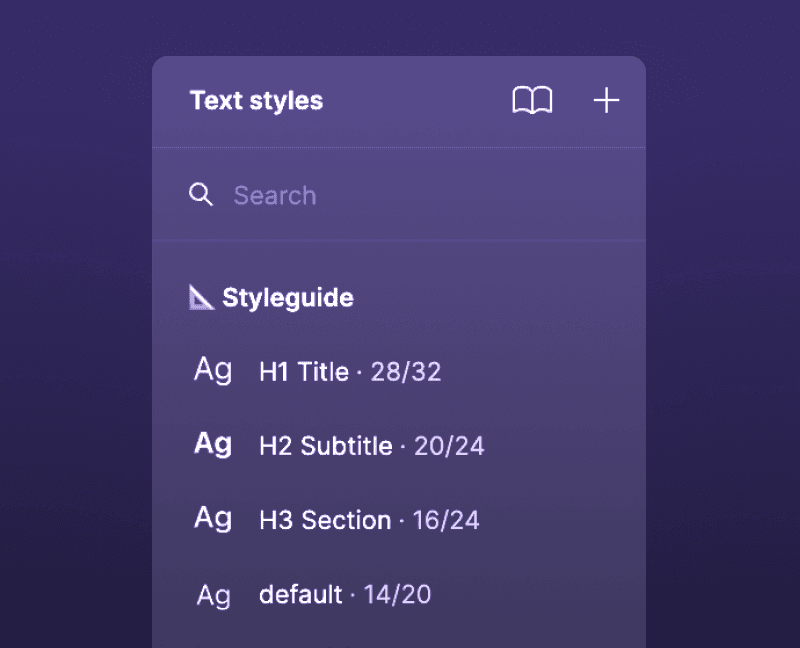This screenshot has width=800, height=648.
Task: Click the Styleguide ruler triangle icon
Action: pos(202,297)
